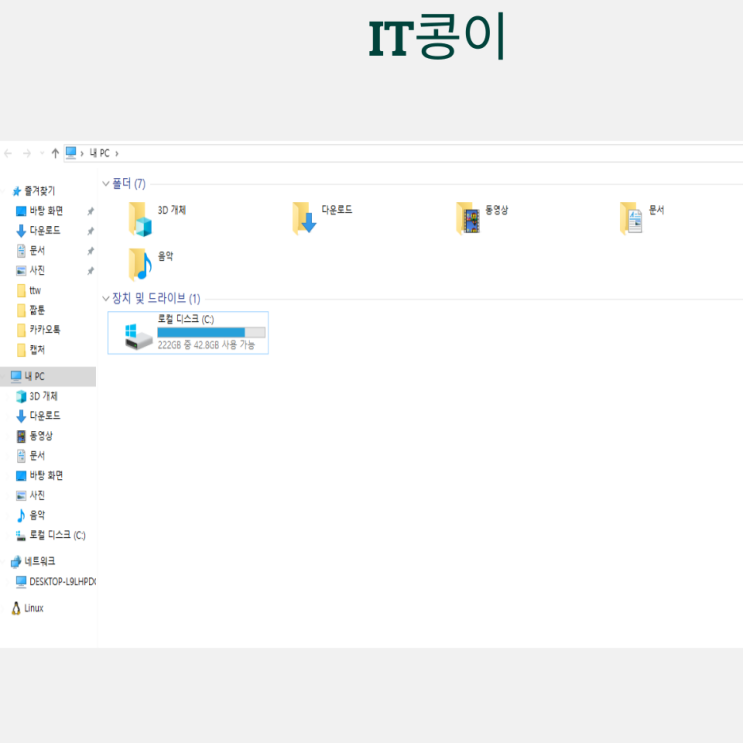Image resolution: width=743 pixels, height=743 pixels.
Task: Click pin icon next to pinned 다운로드
Action: (90, 231)
